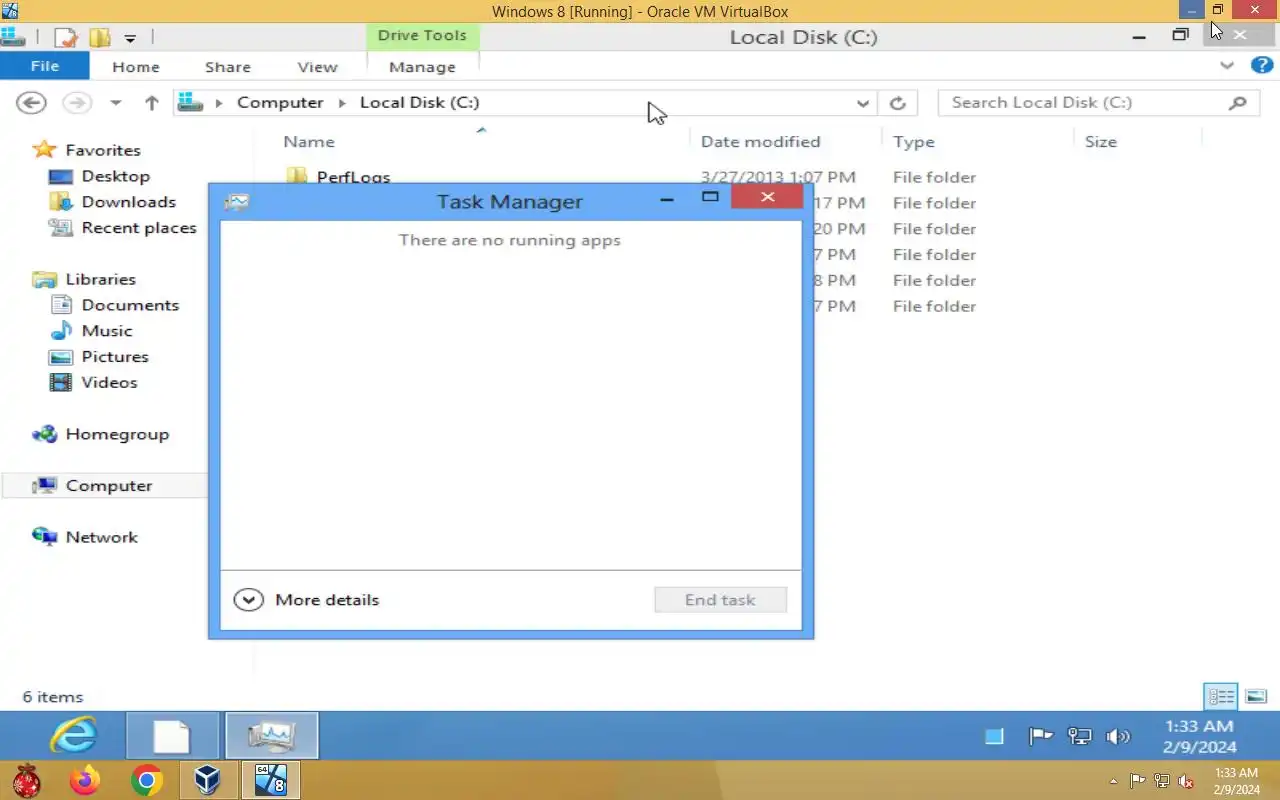
Task: Expand the arrow between Computer and Local Disk
Action: 342,103
